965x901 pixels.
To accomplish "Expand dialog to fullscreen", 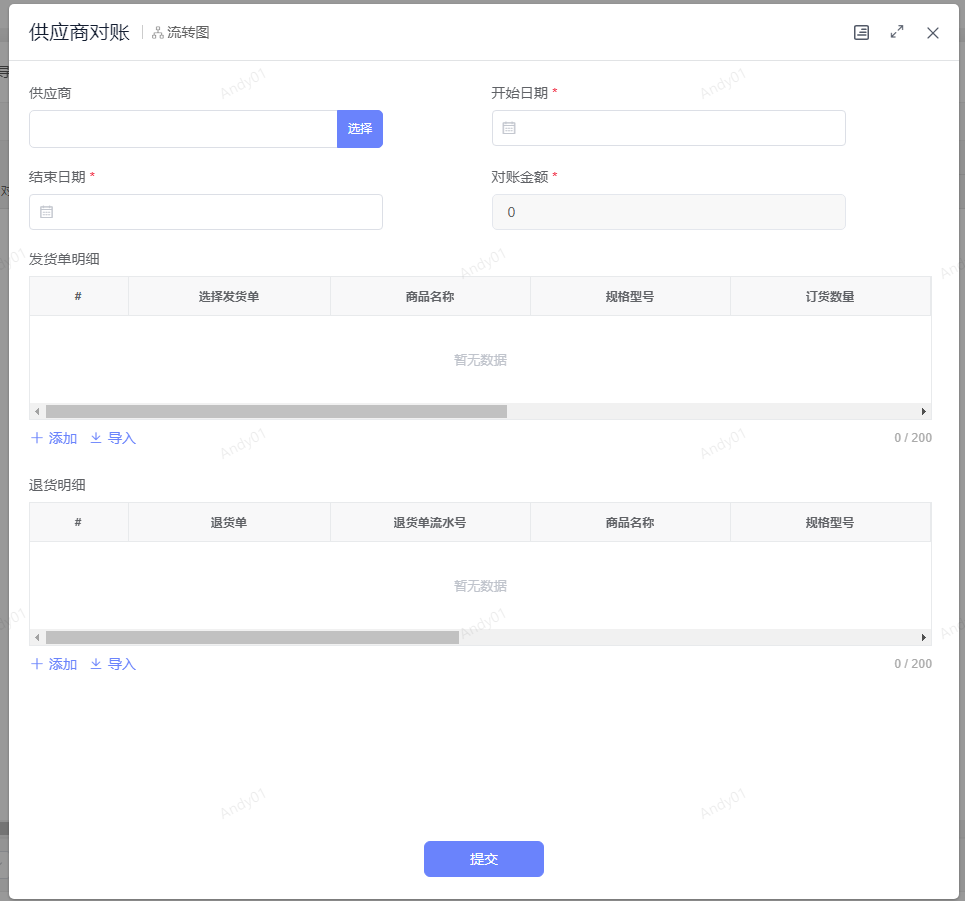I will pos(897,33).
